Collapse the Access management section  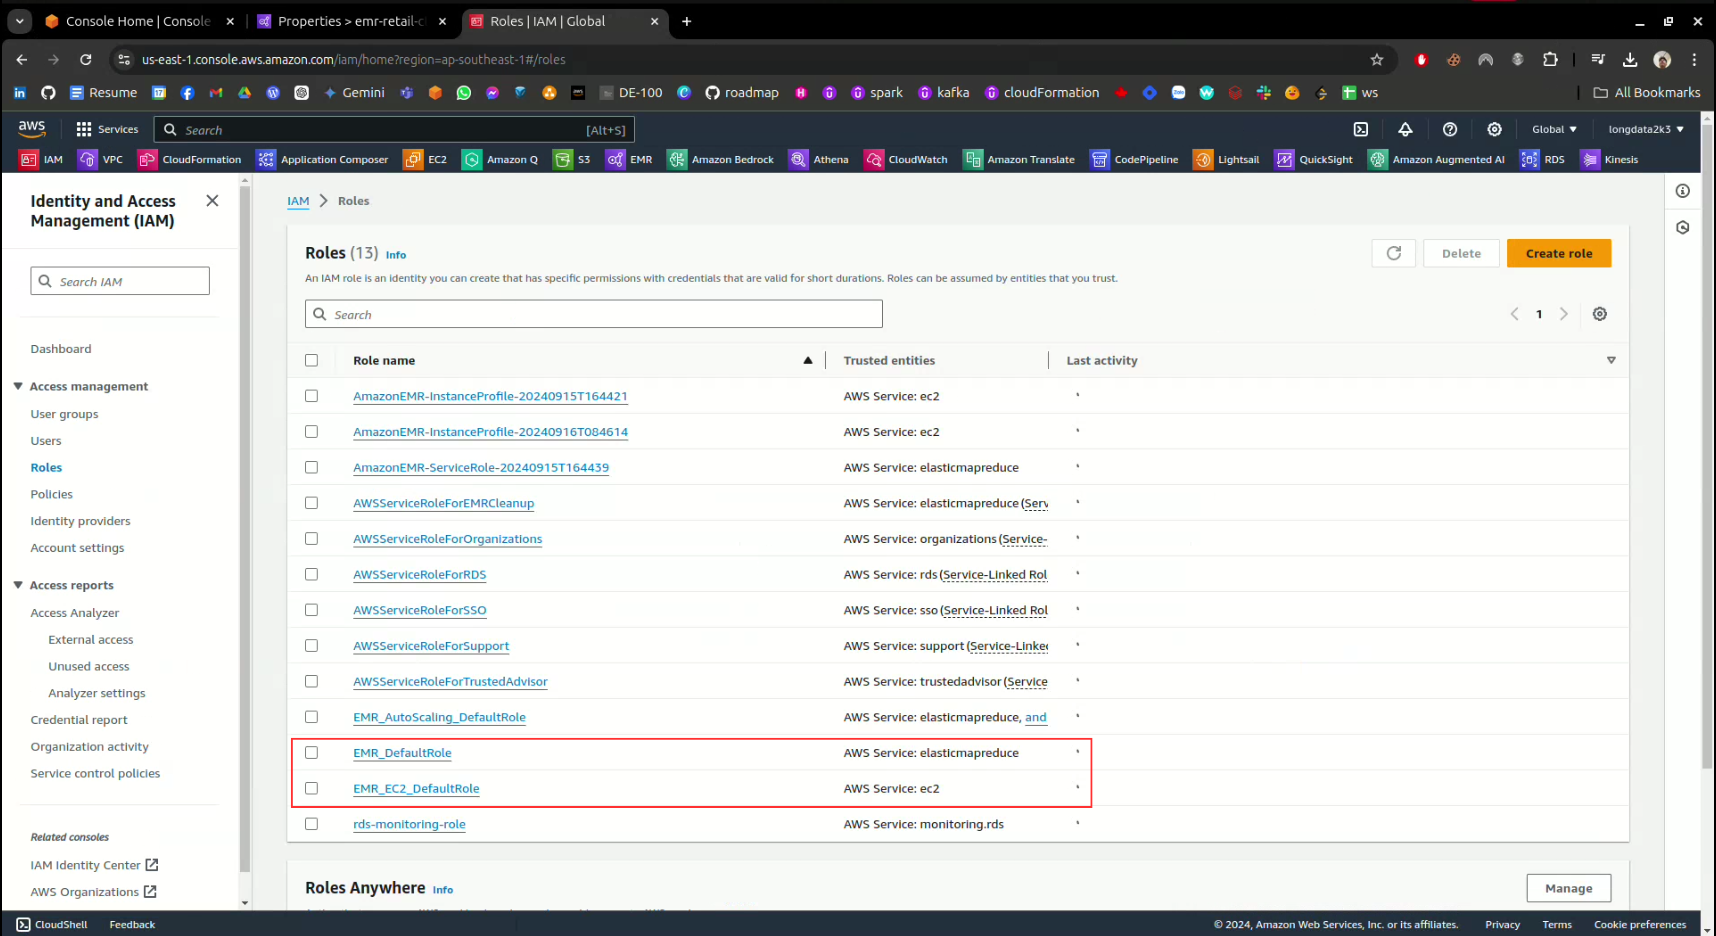coord(18,386)
